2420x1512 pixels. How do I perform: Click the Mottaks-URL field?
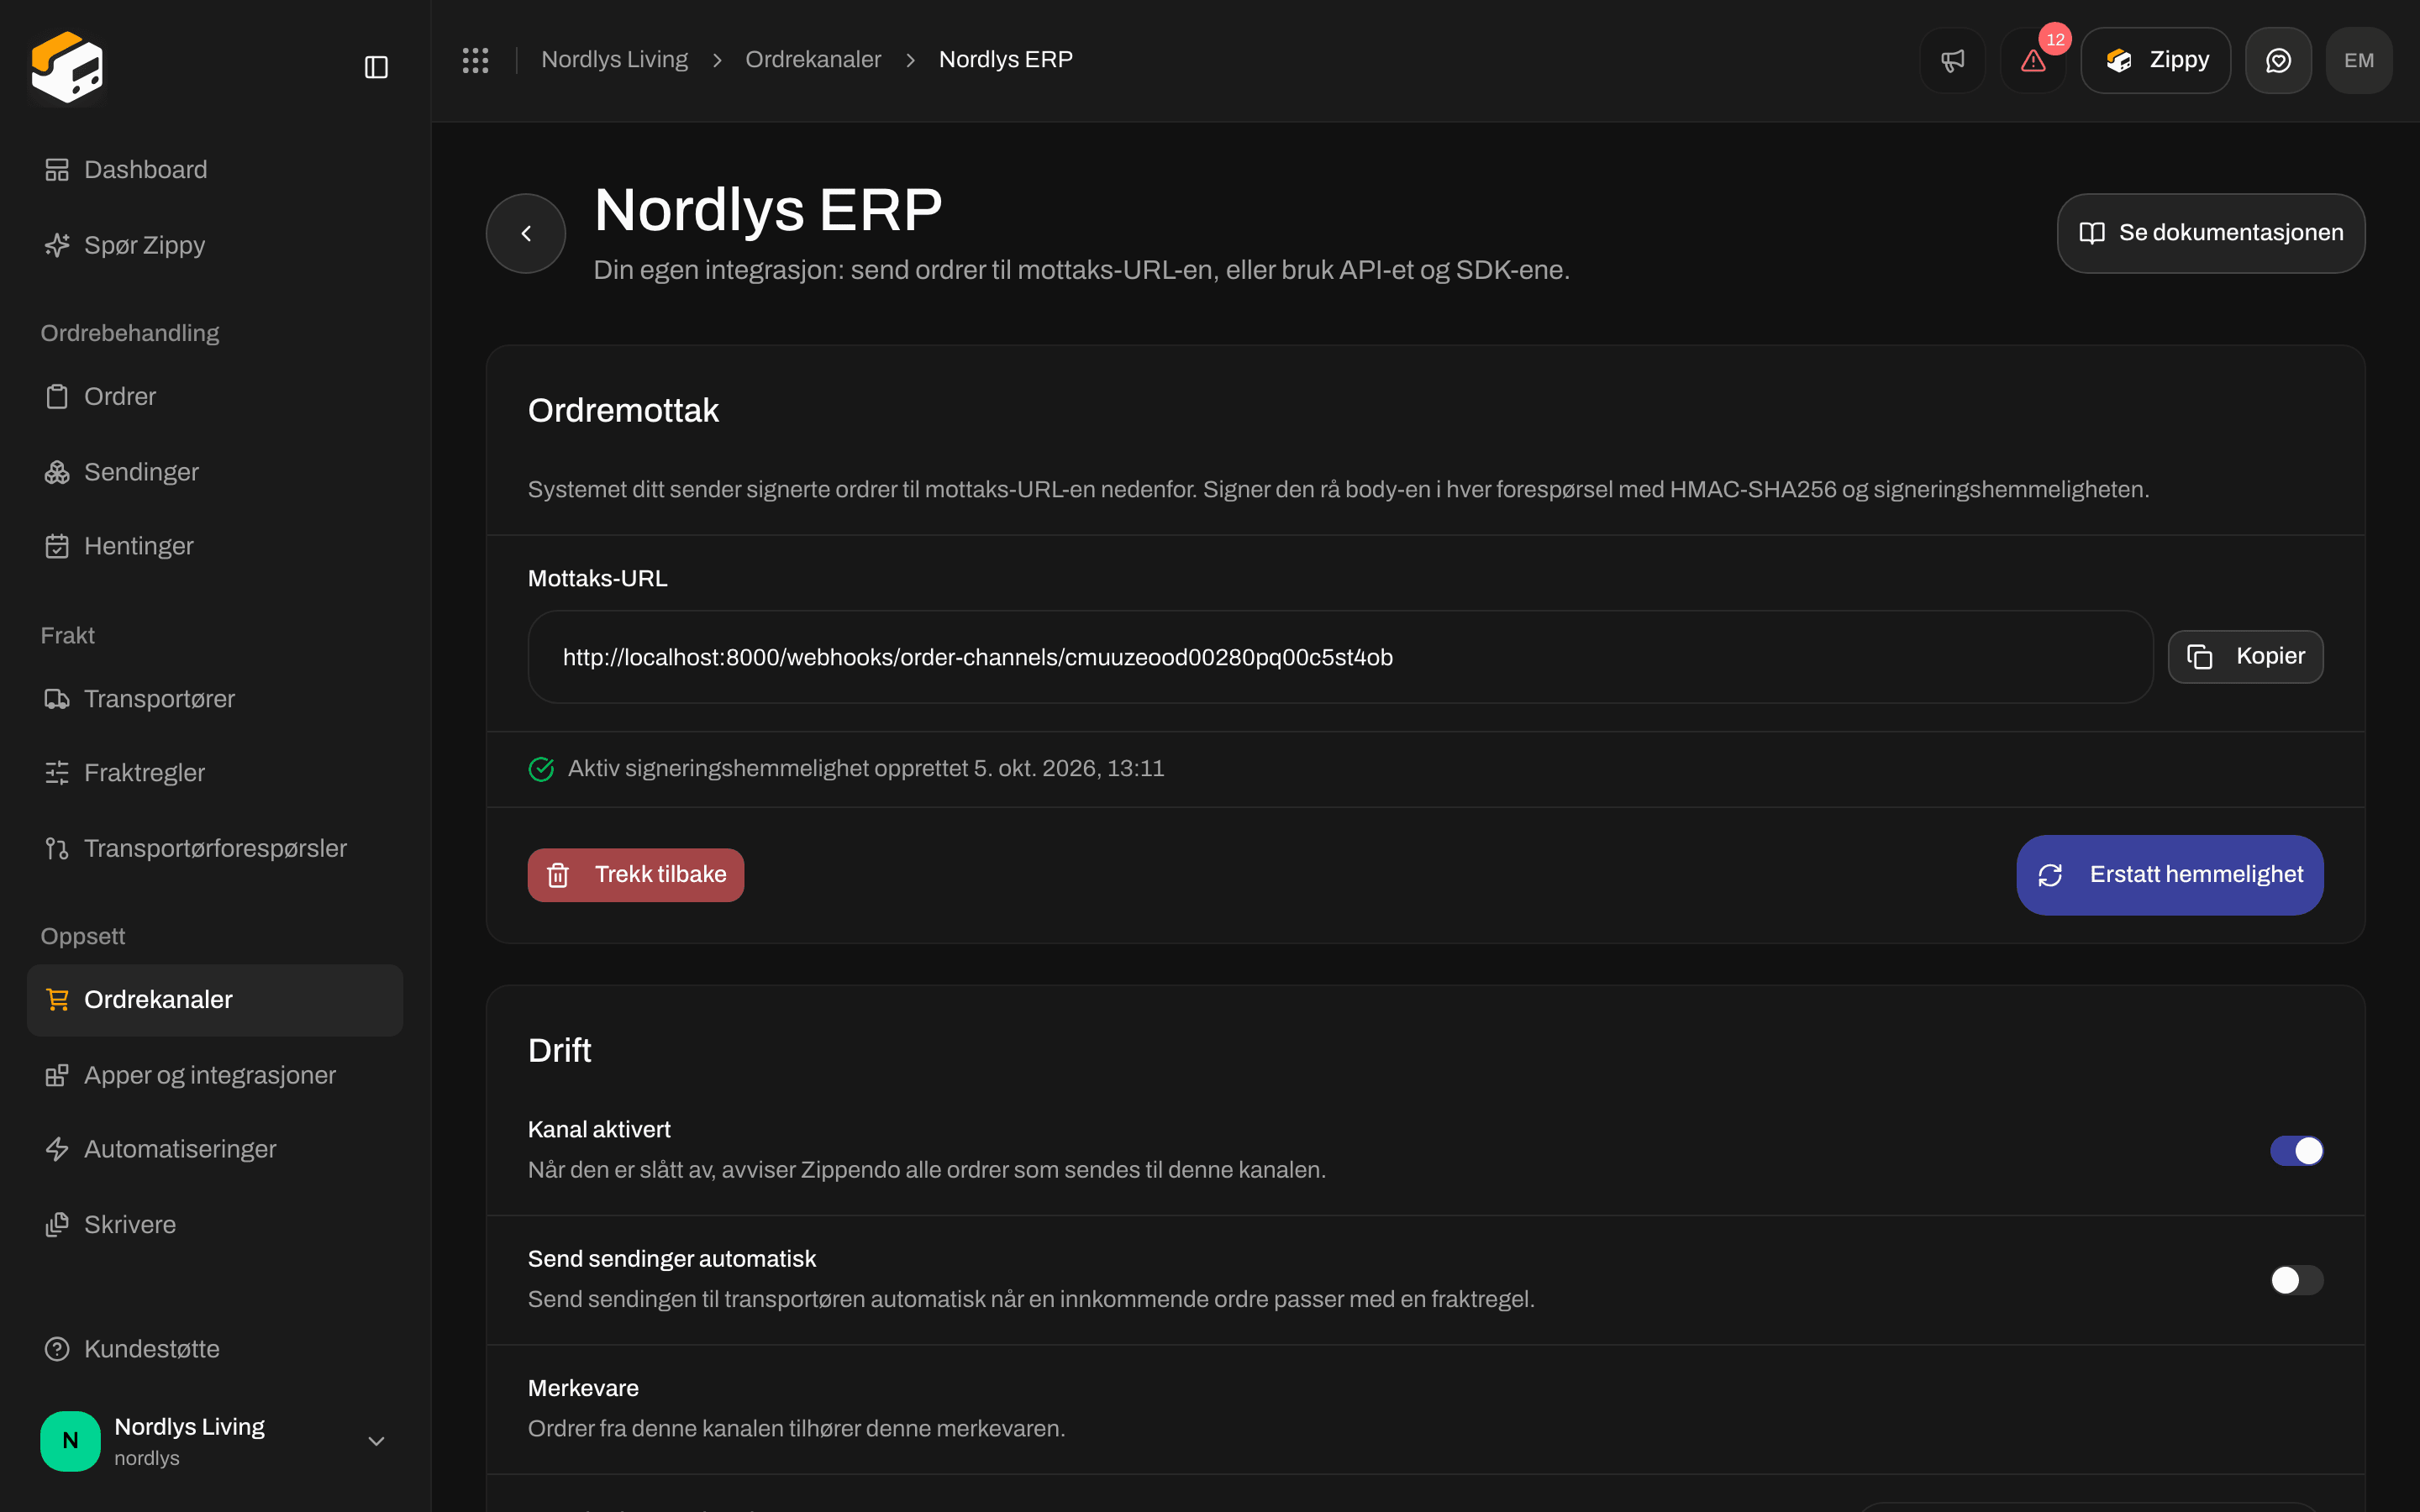1340,657
